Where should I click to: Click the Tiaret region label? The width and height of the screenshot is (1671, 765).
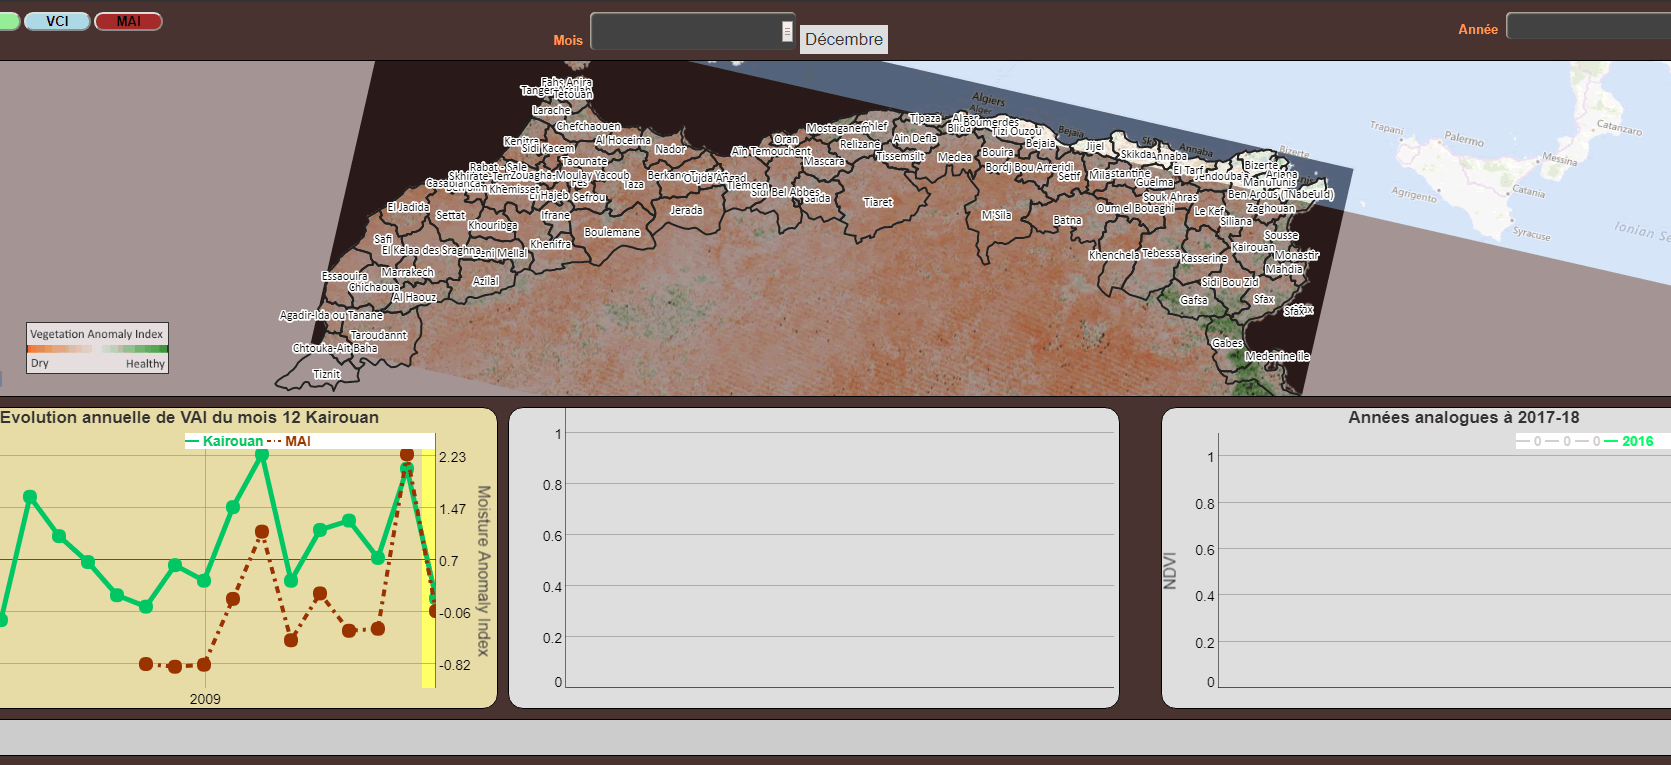point(878,202)
